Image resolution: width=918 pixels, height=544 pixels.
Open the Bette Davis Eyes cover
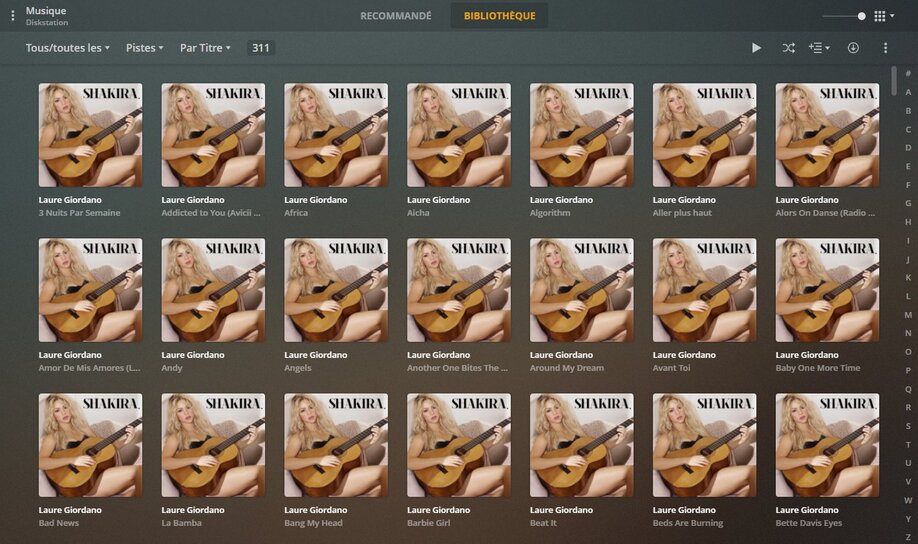coord(827,445)
